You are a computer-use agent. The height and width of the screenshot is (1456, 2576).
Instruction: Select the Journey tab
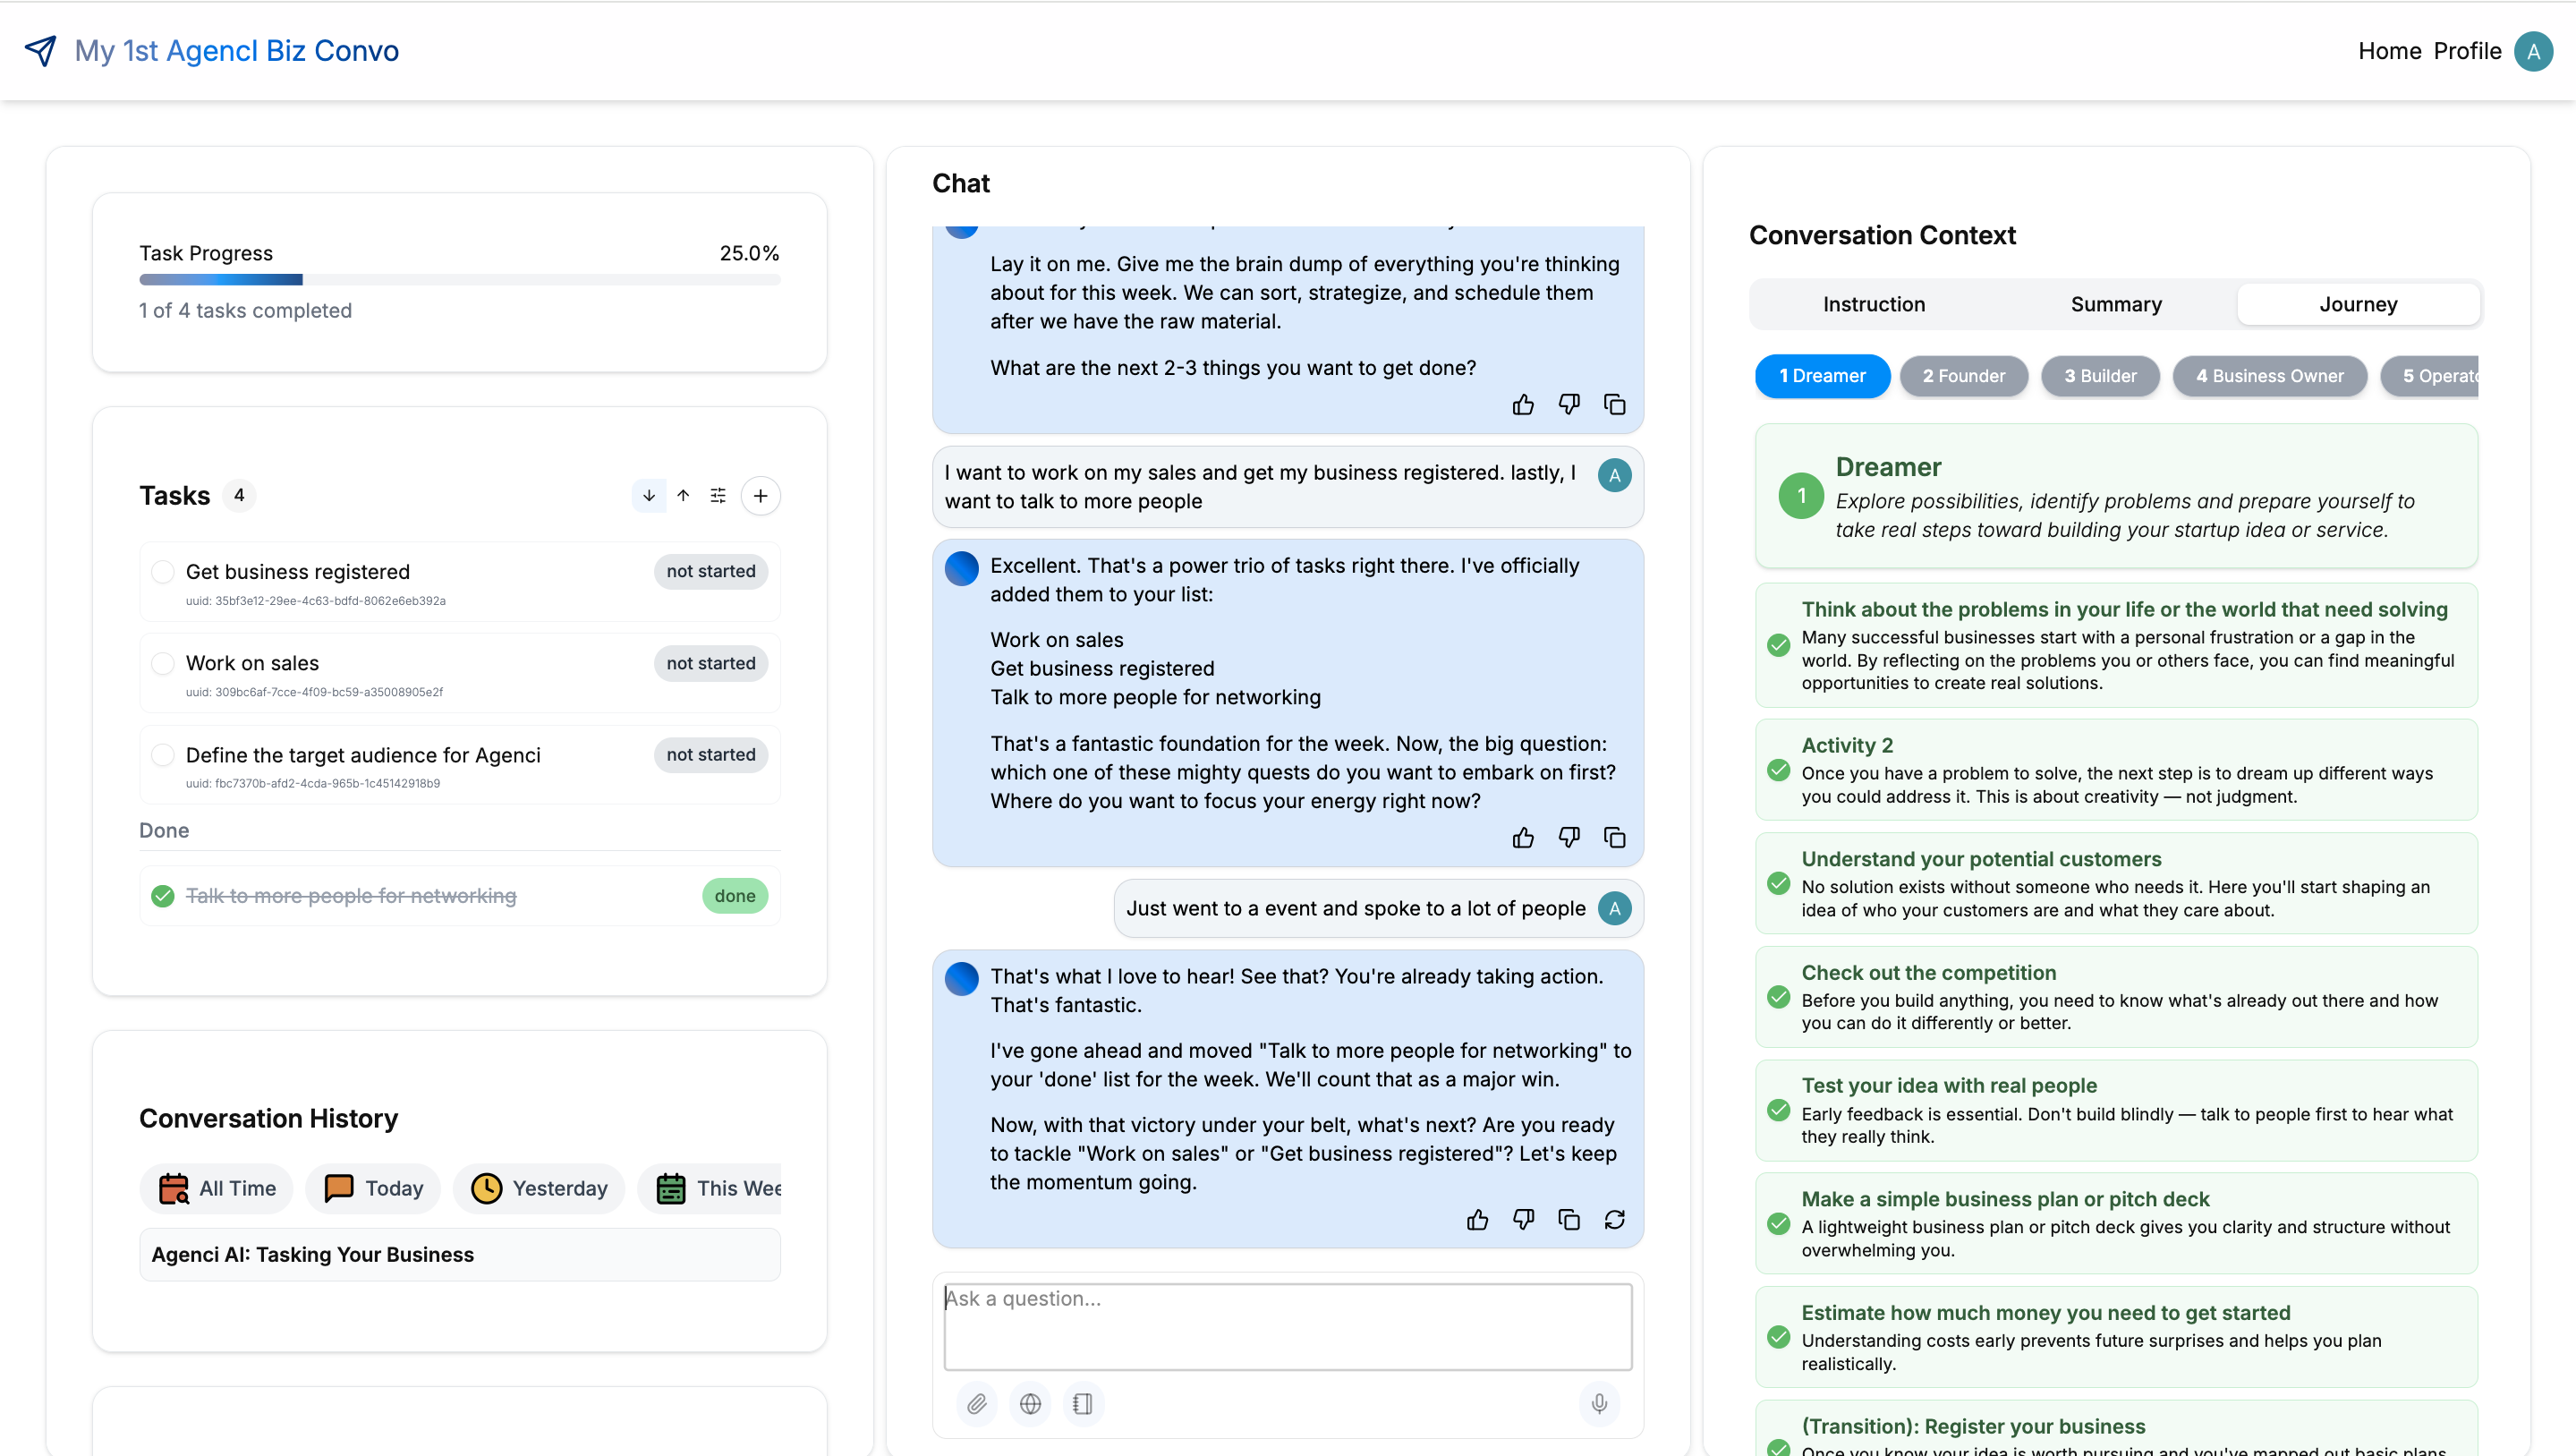point(2358,304)
